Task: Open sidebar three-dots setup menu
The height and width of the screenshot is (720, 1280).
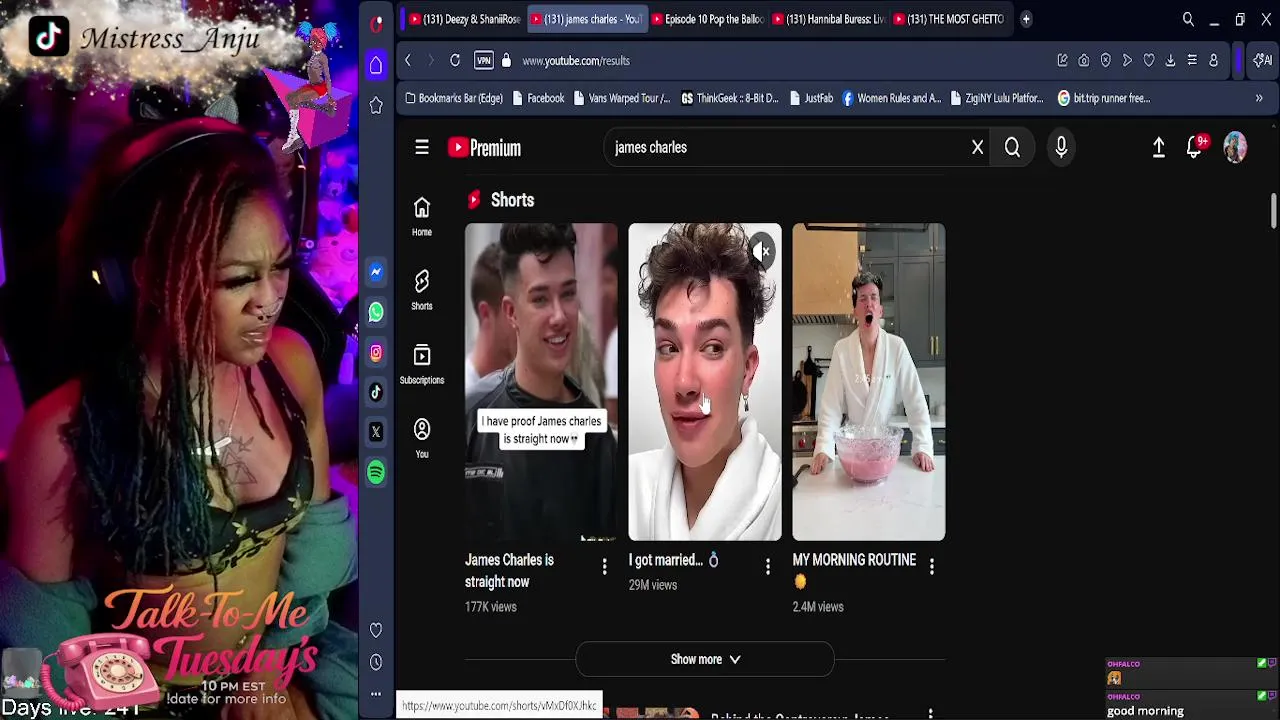Action: tap(376, 693)
